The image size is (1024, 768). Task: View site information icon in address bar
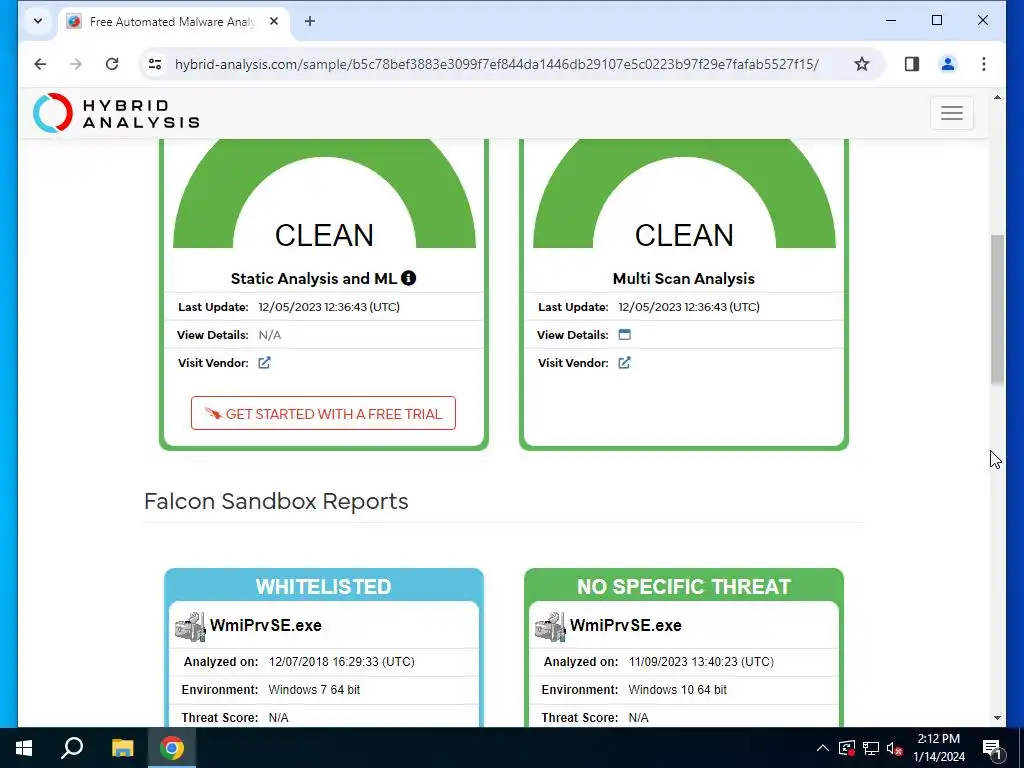[x=155, y=64]
